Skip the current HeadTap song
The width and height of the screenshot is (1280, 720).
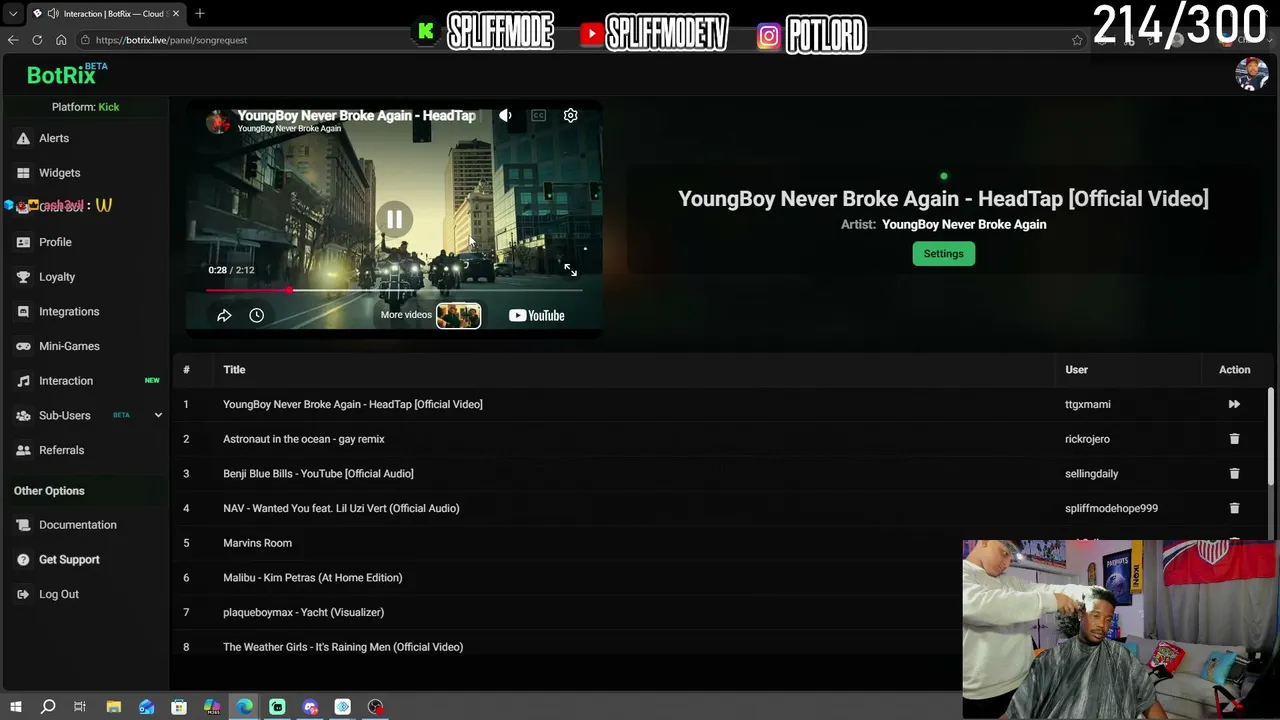1234,404
